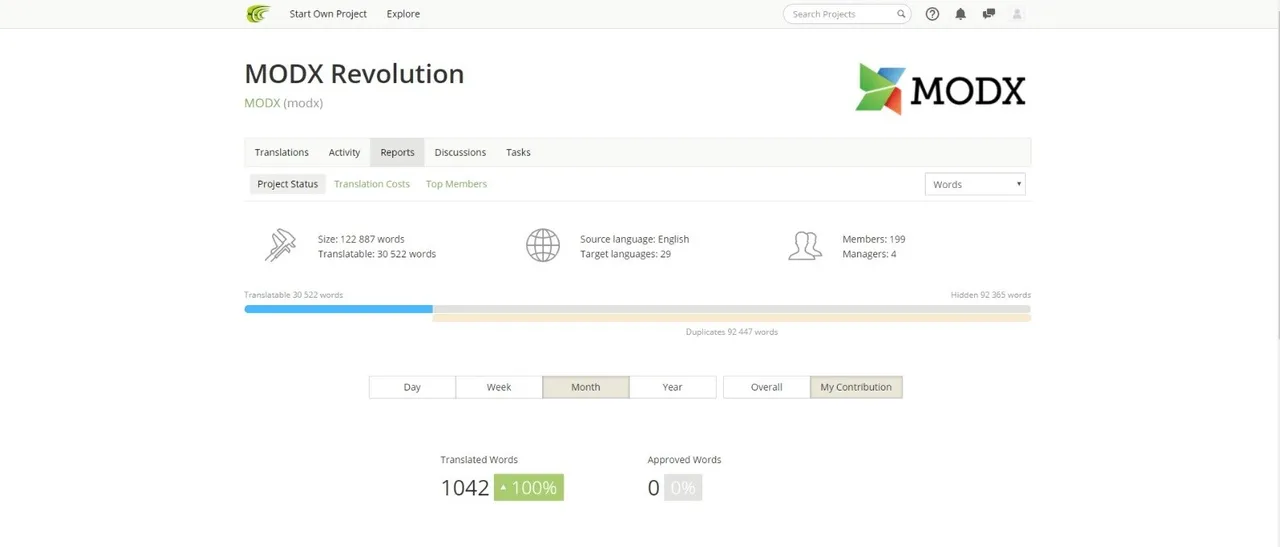Open the help question mark icon
Image resolution: width=1280 pixels, height=547 pixels.
tap(932, 14)
